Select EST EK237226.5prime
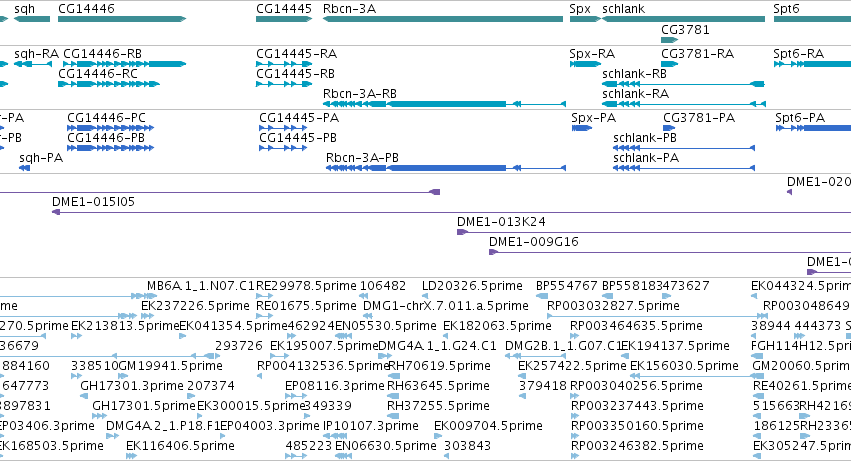 click(x=195, y=306)
